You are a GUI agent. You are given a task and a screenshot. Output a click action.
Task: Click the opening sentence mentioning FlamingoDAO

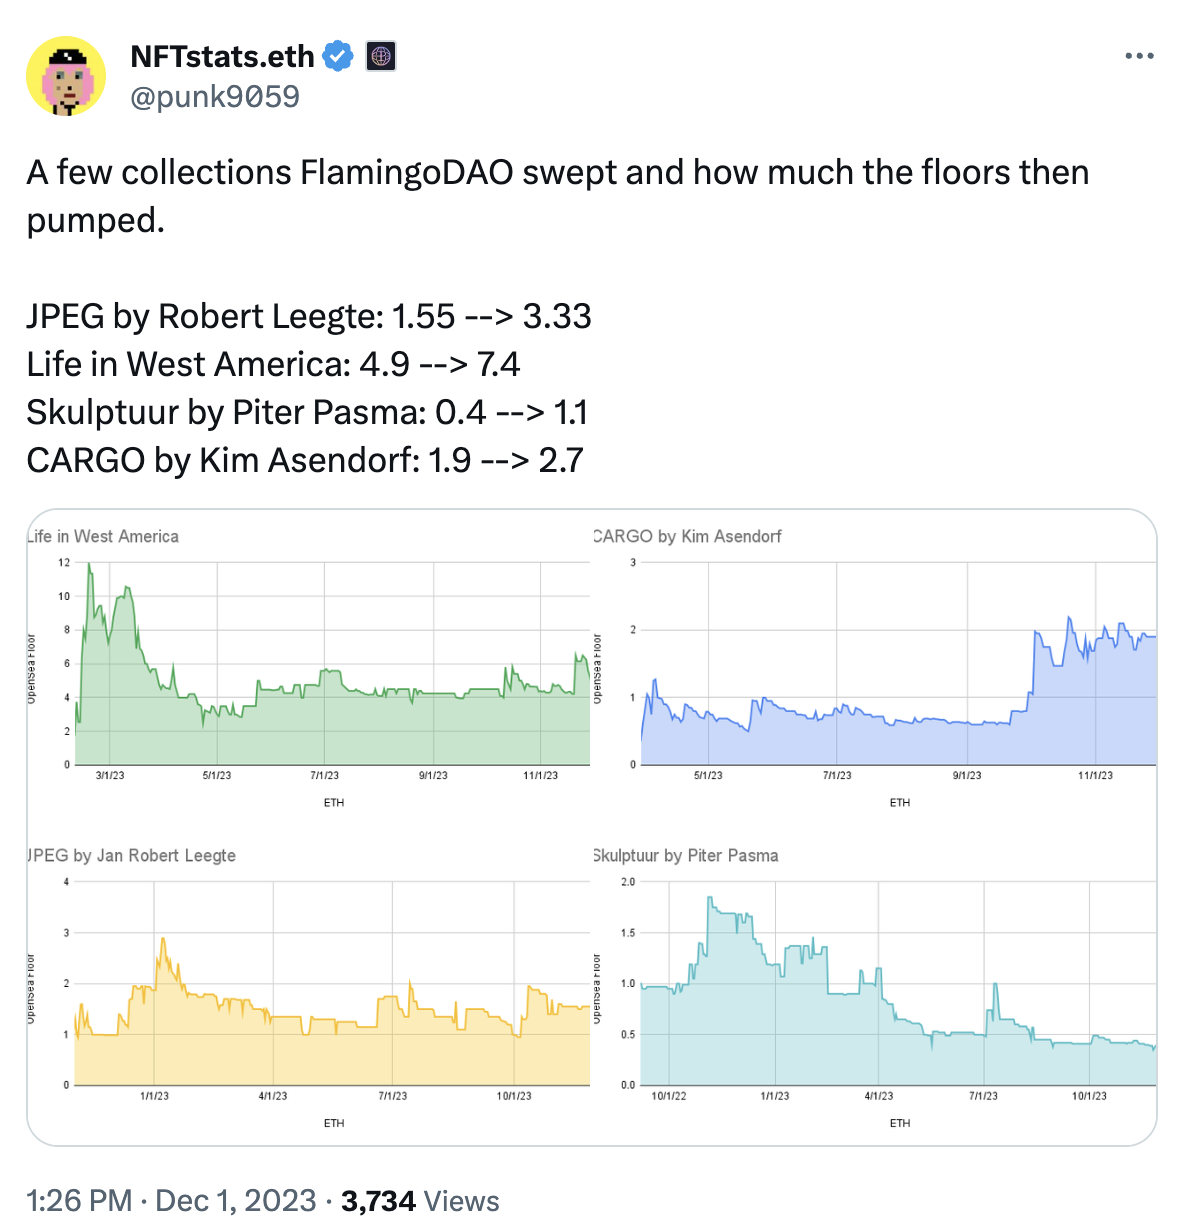pos(557,173)
